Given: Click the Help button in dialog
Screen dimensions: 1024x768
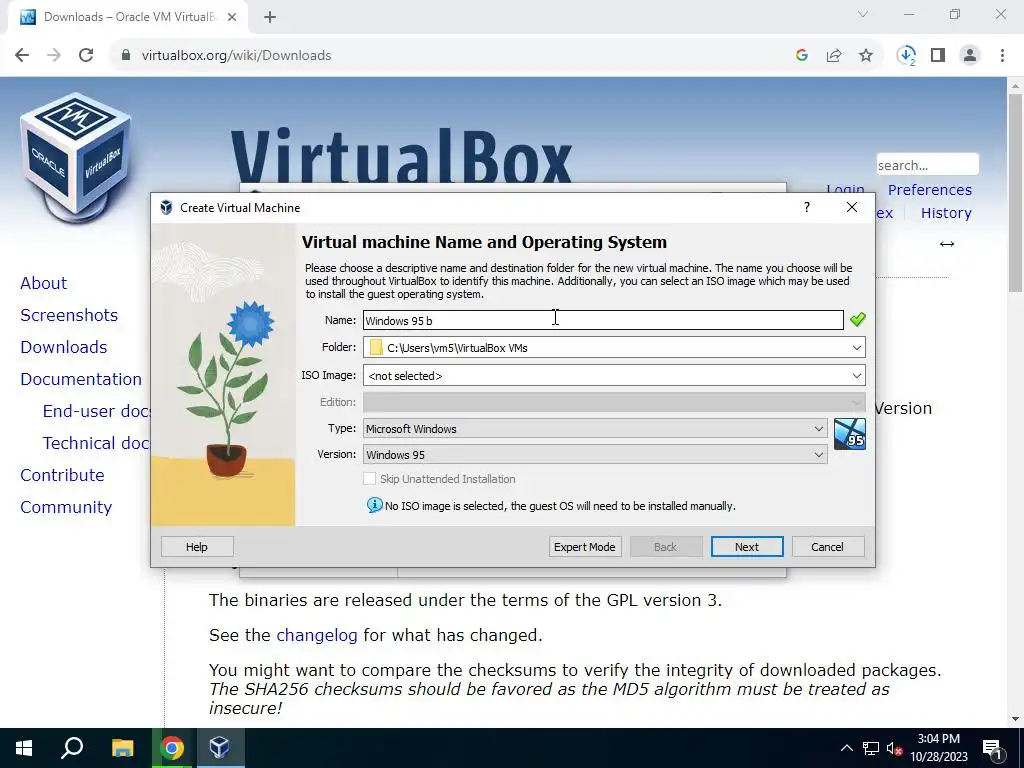Looking at the screenshot, I should [x=197, y=547].
